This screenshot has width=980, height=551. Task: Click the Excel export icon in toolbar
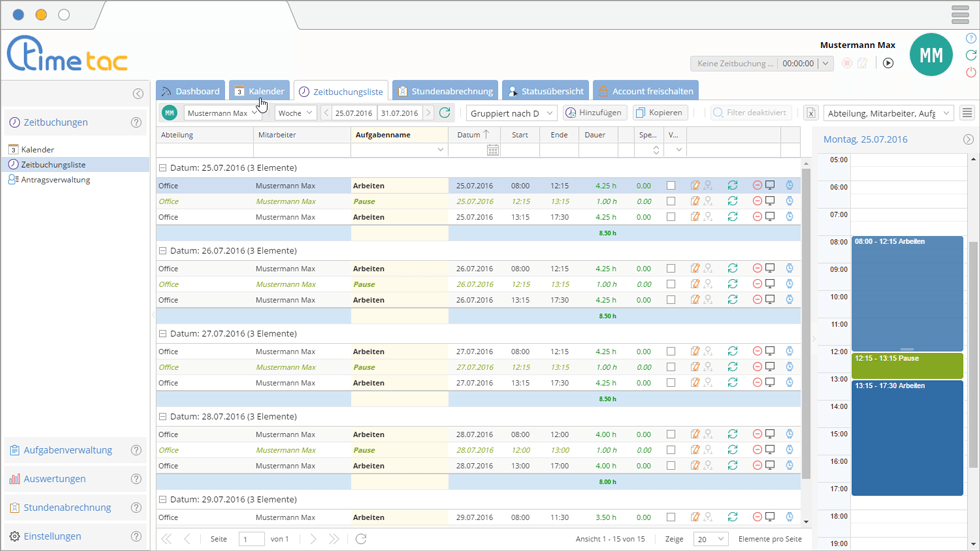point(811,113)
